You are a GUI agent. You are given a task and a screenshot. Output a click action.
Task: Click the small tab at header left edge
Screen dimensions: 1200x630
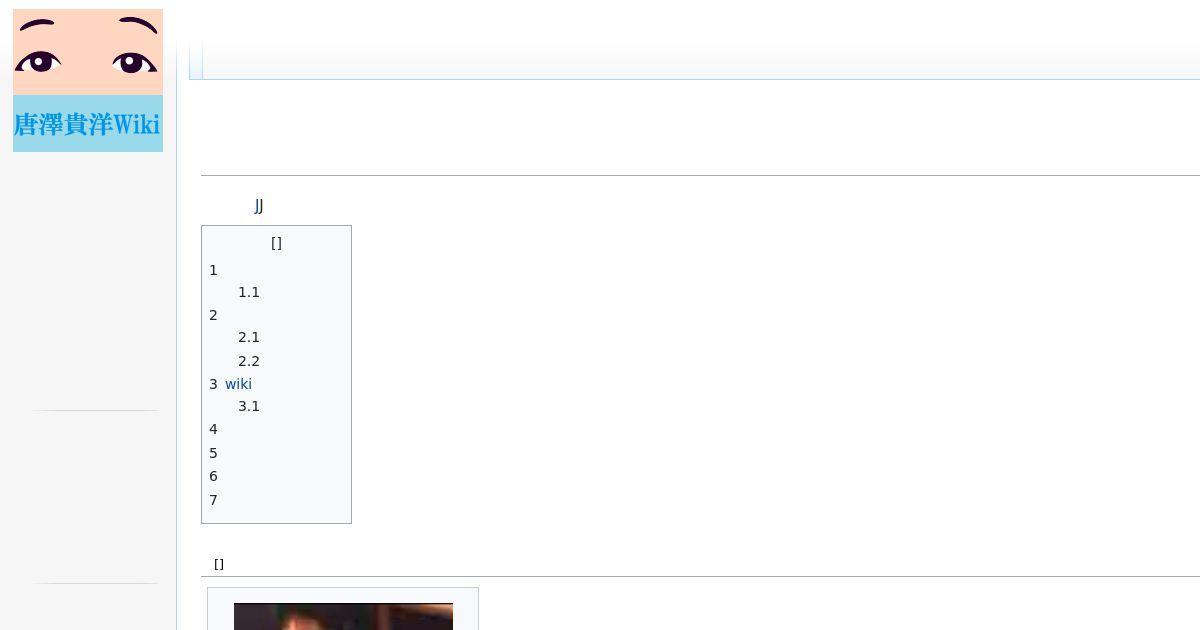click(196, 60)
